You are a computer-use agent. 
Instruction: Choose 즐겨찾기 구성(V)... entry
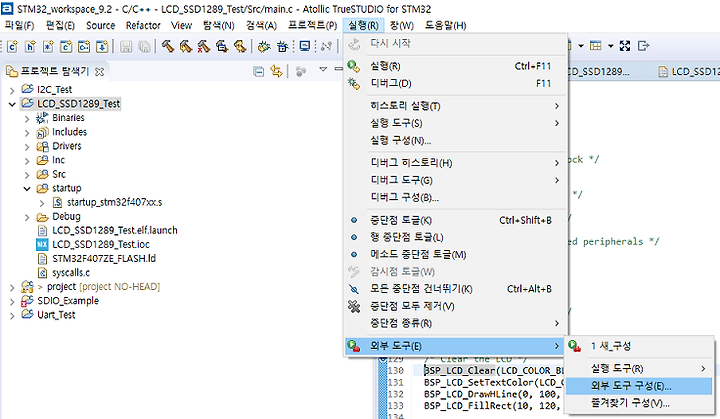(x=639, y=403)
